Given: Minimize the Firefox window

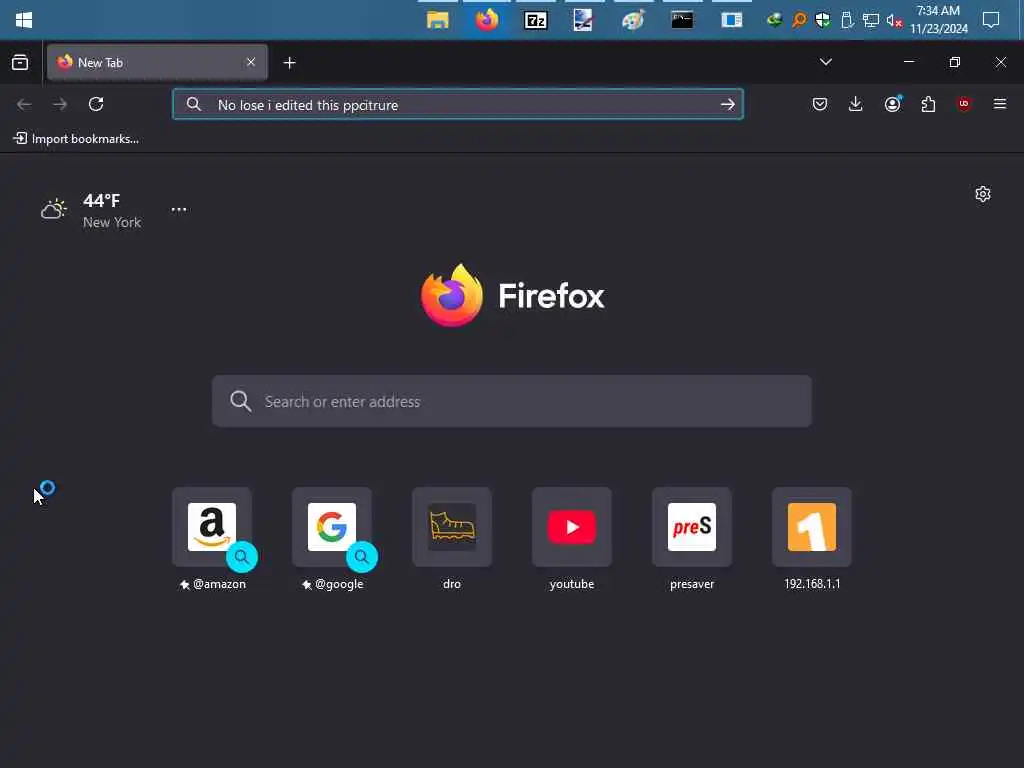Looking at the screenshot, I should tap(909, 62).
